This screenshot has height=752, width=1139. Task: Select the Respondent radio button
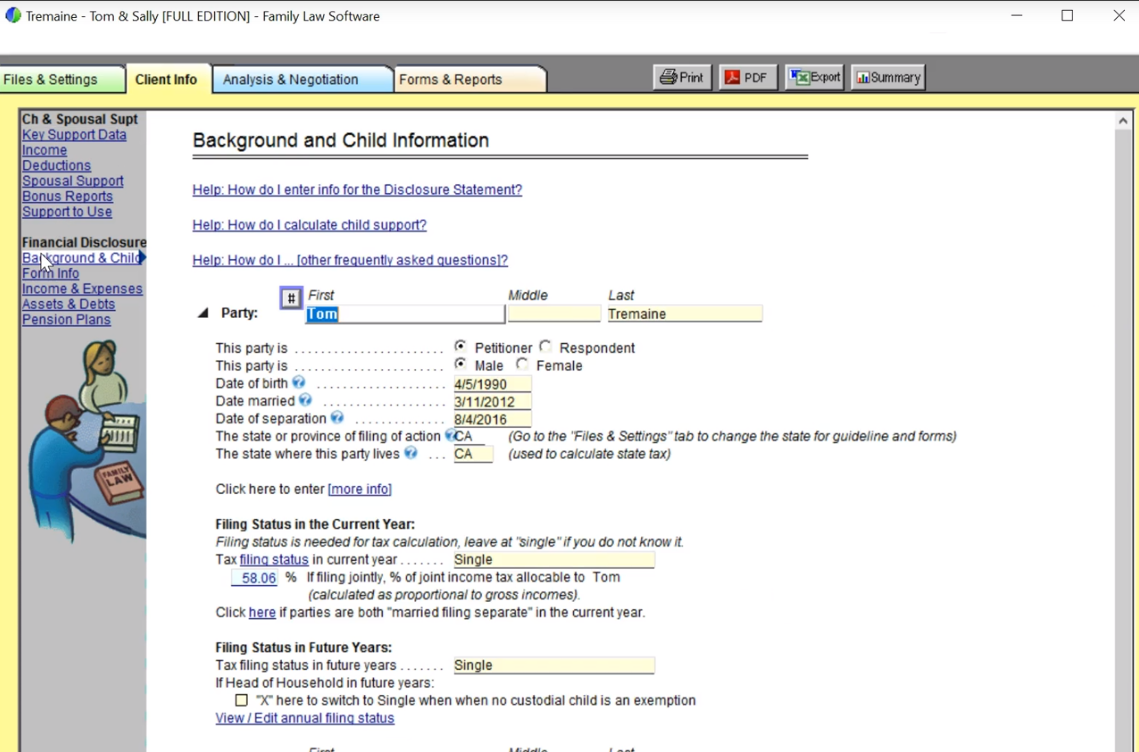tap(546, 347)
